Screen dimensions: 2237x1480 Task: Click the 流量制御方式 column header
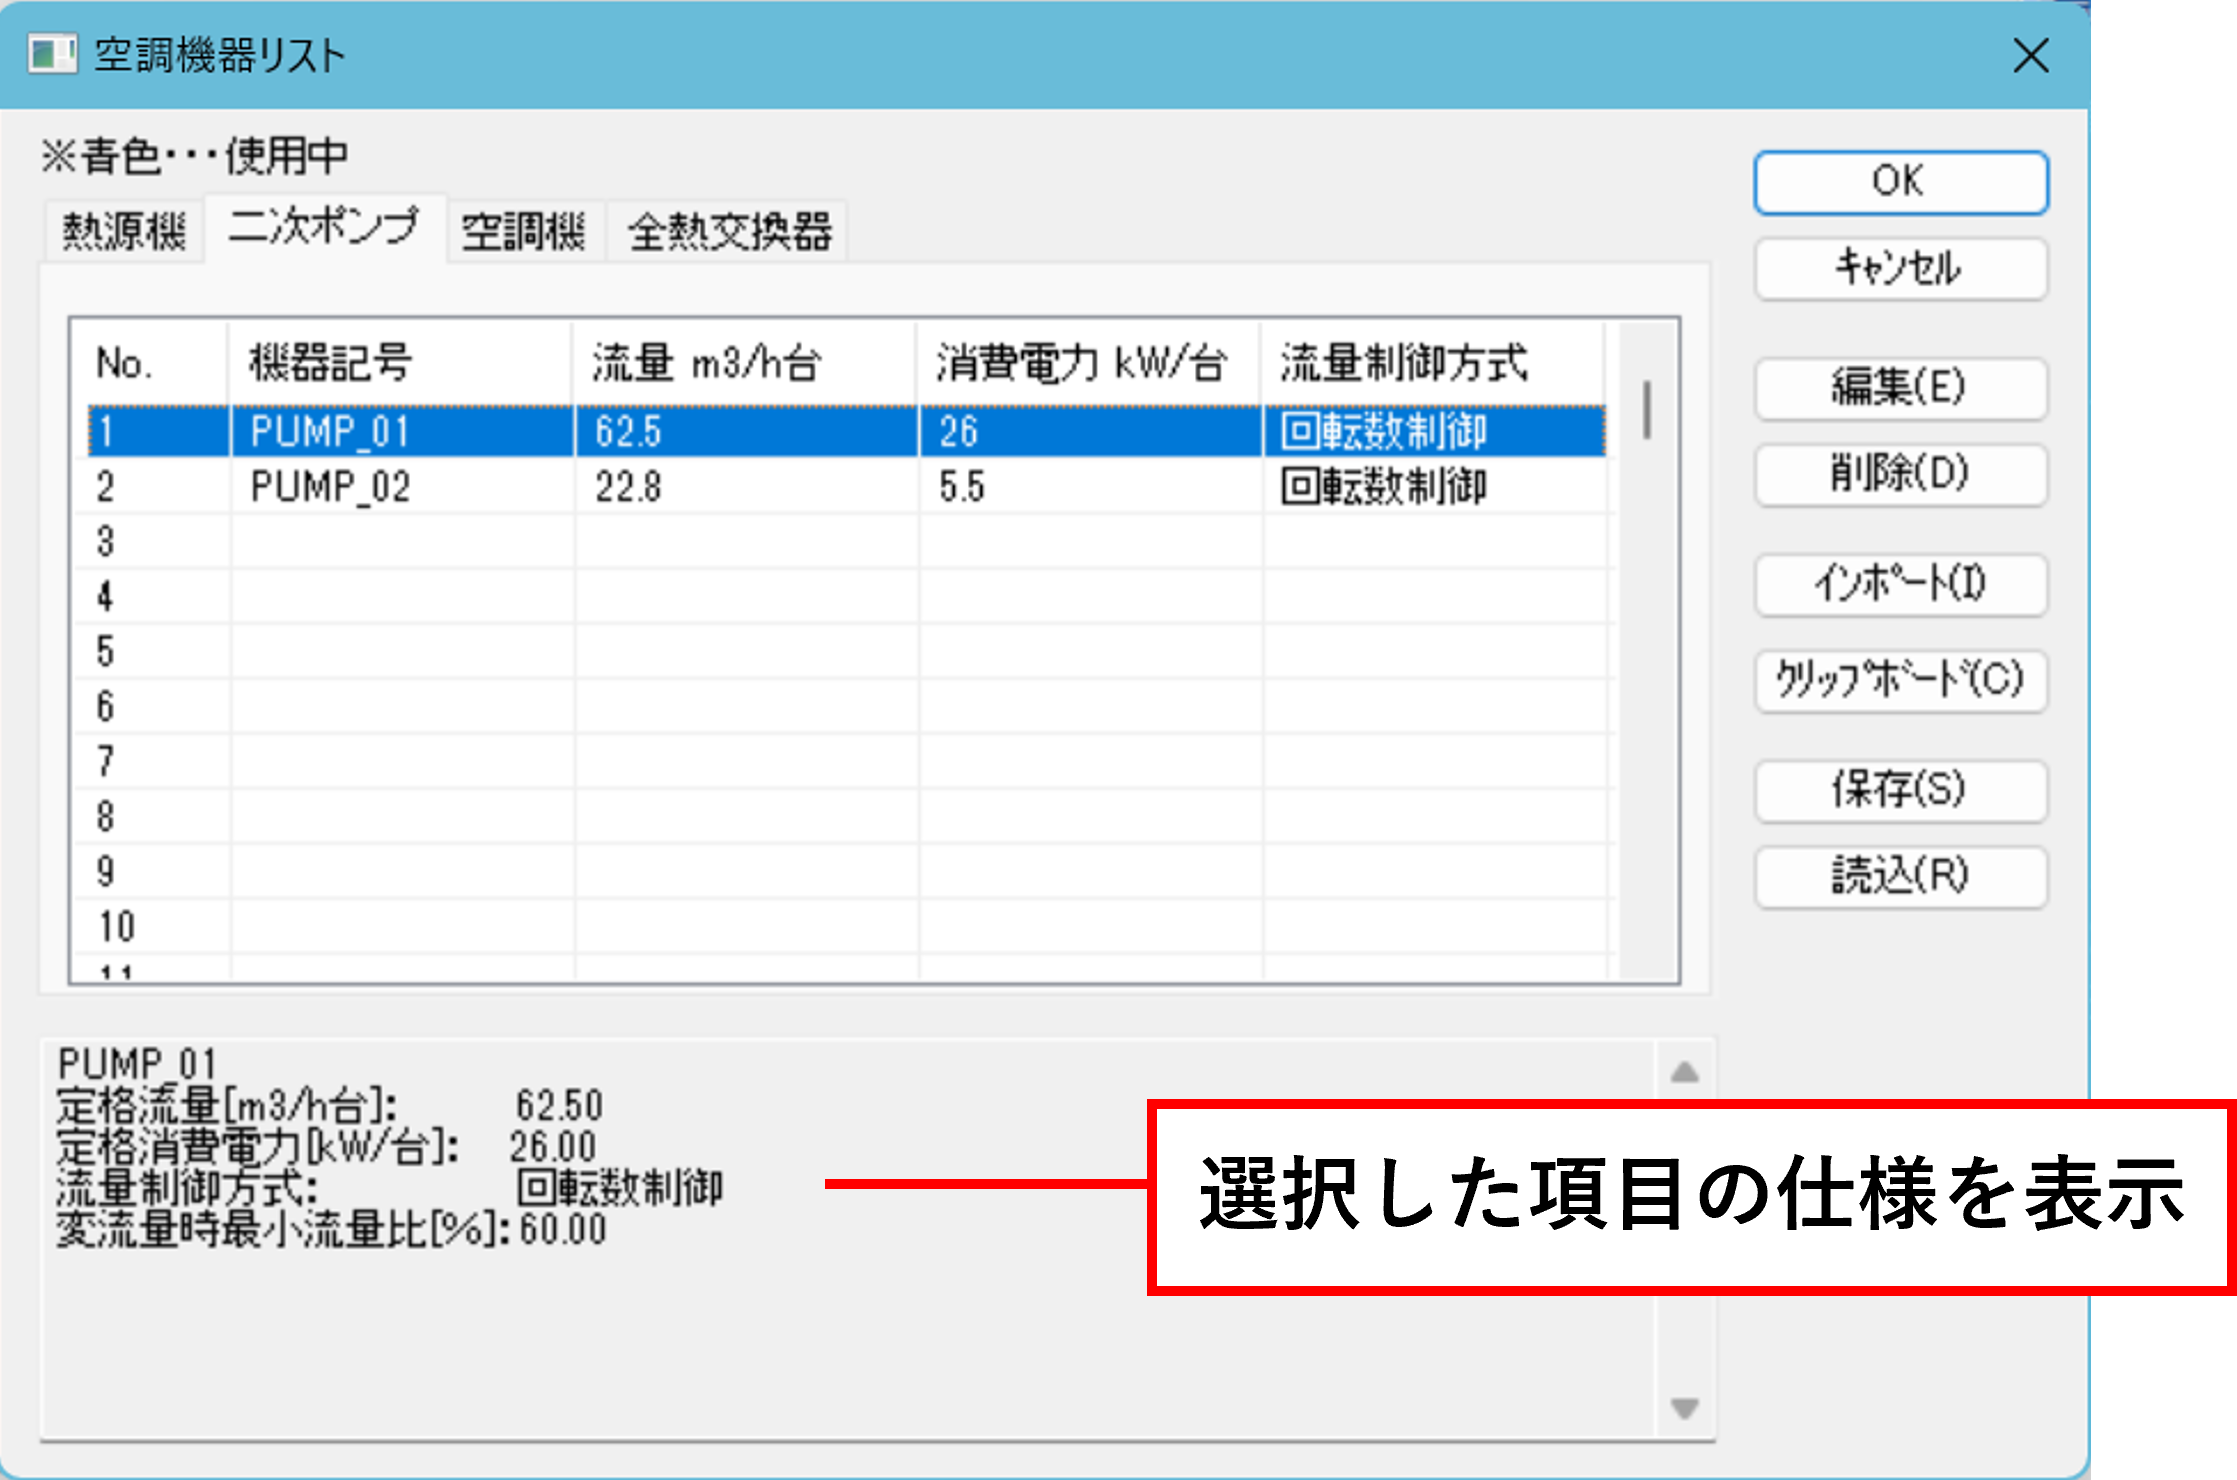pyautogui.click(x=1404, y=363)
